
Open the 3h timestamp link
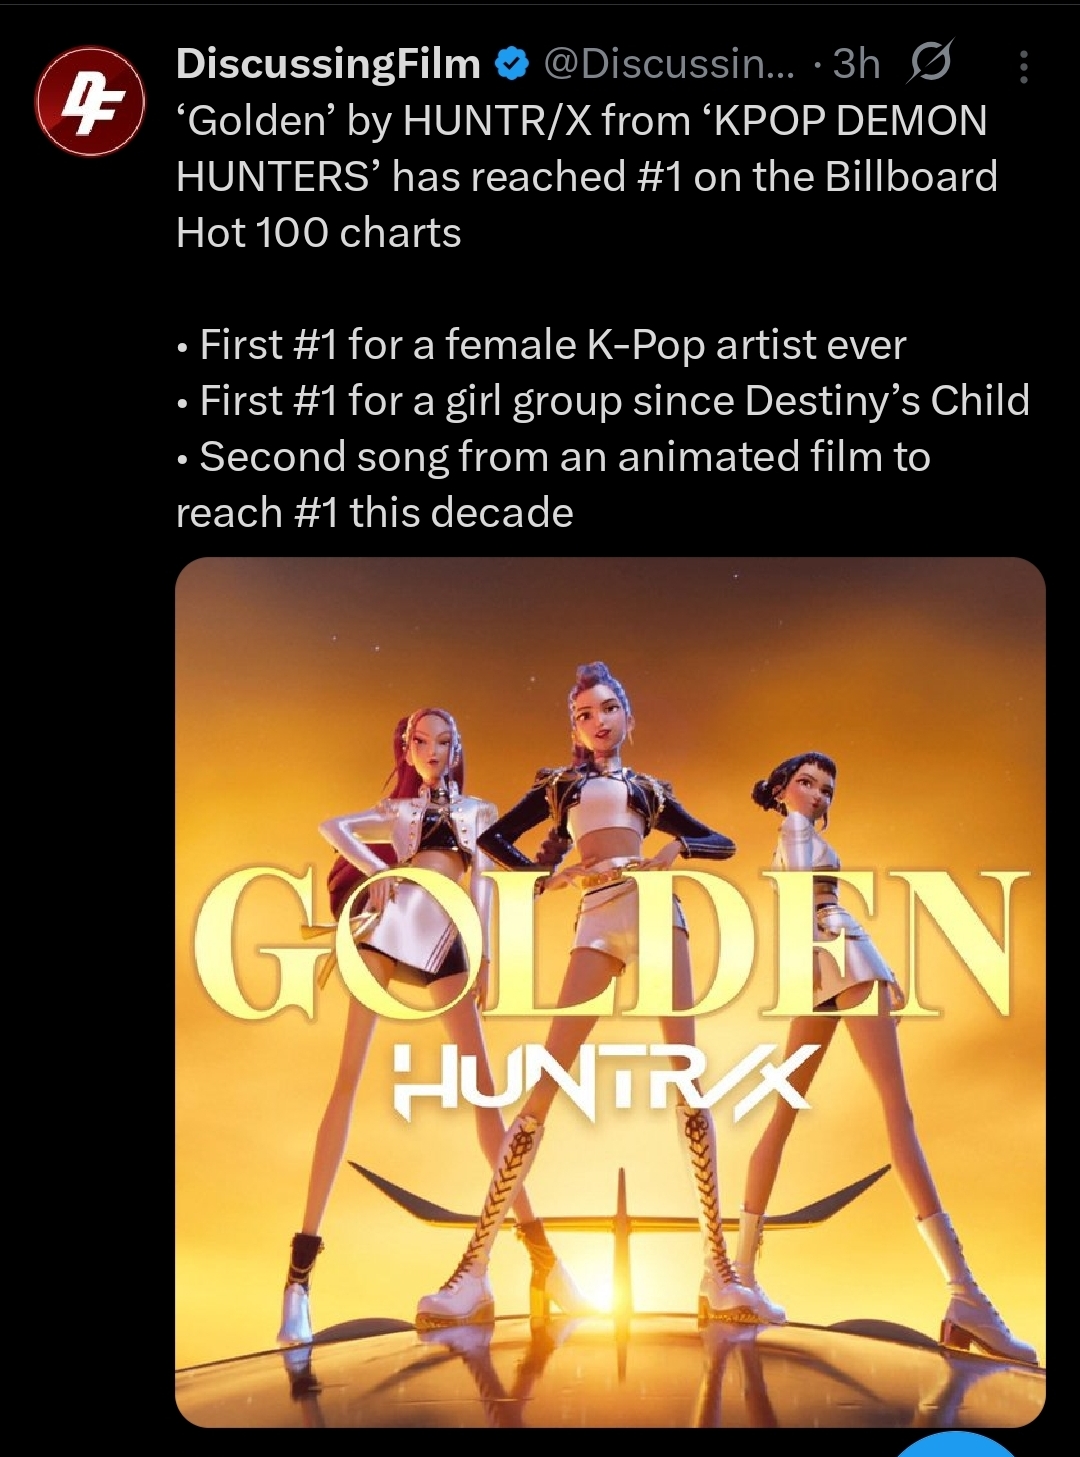pyautogui.click(x=856, y=64)
